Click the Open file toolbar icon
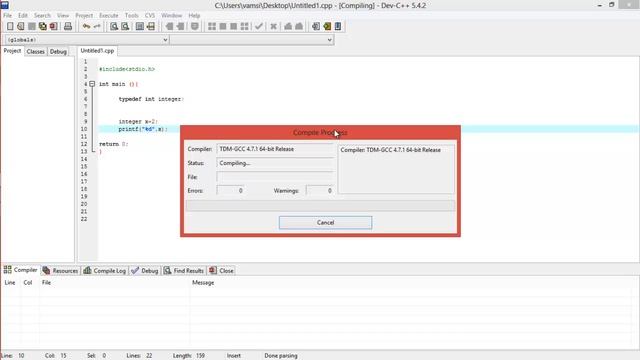 (21, 26)
